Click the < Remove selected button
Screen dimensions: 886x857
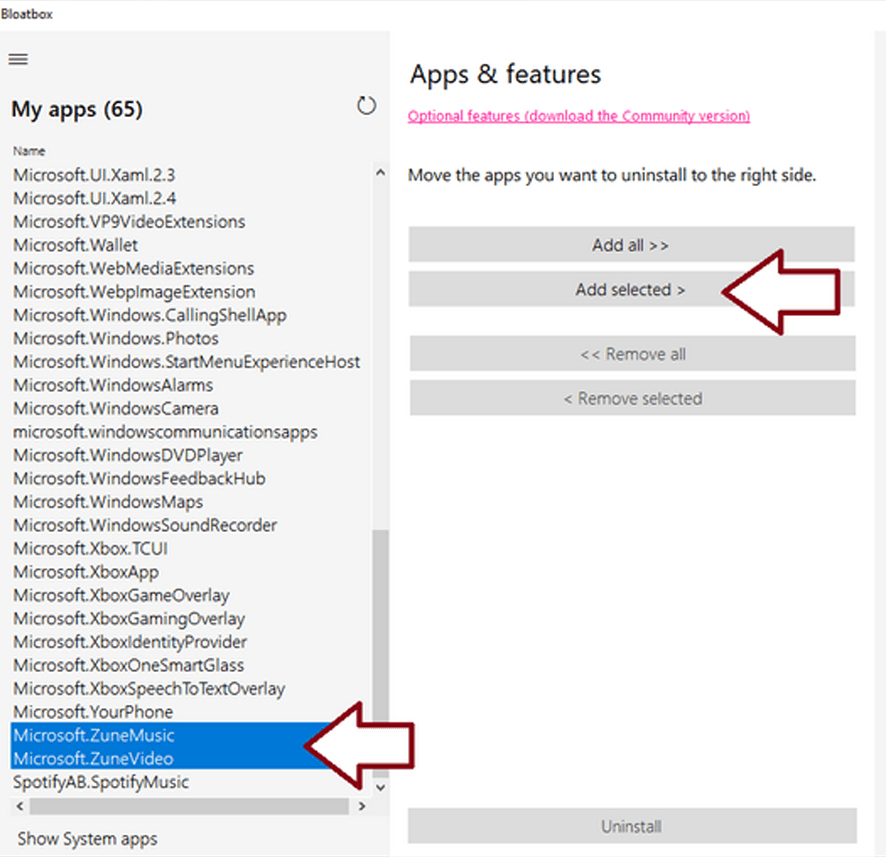[632, 398]
